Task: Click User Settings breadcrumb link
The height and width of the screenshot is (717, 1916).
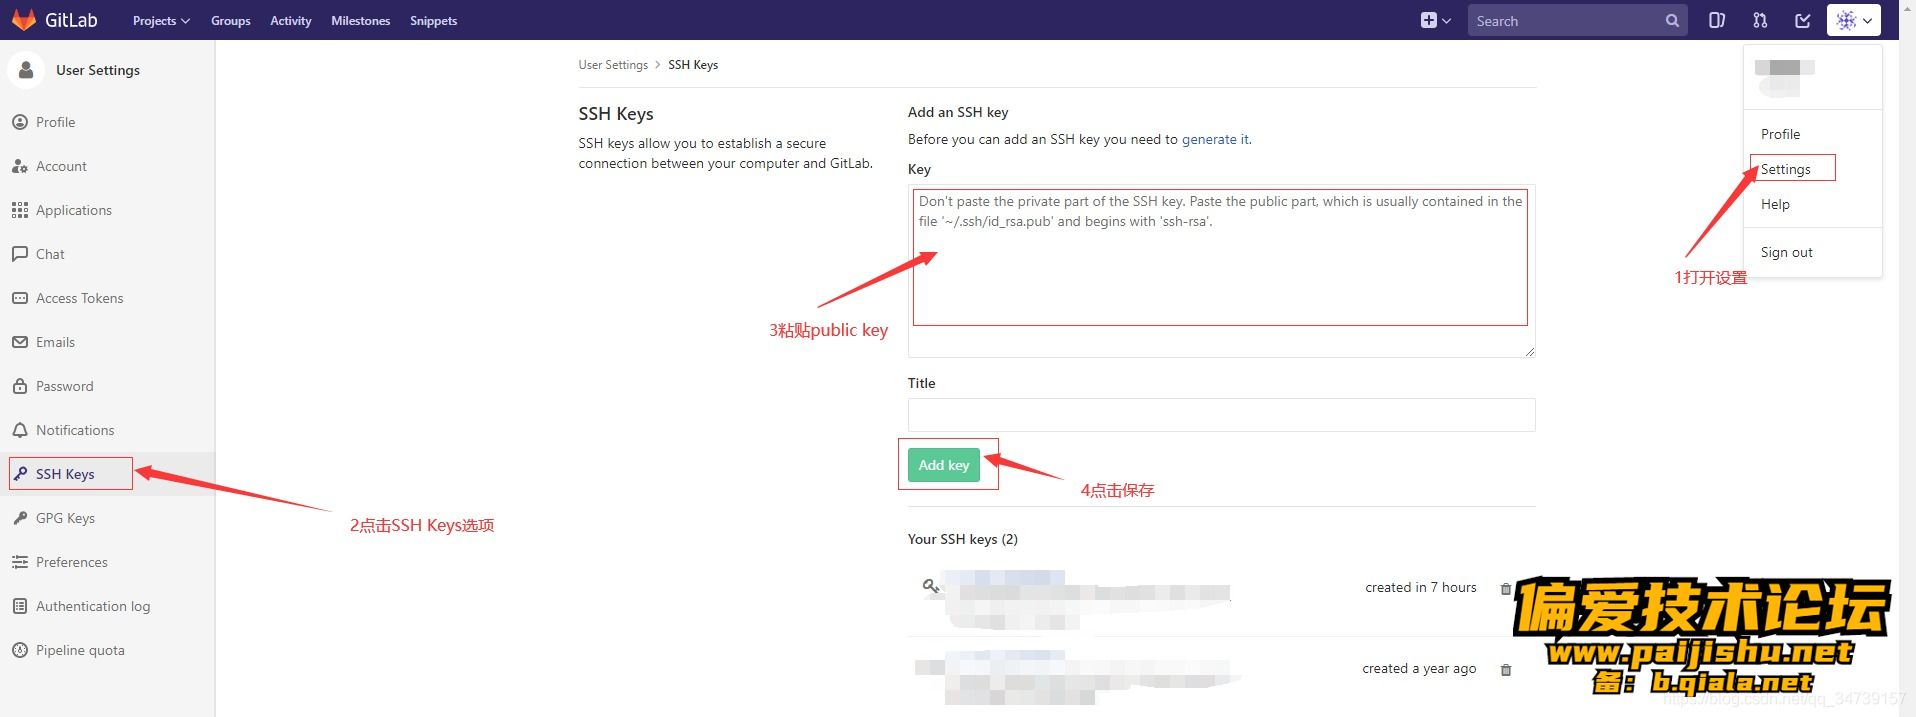Action: tap(613, 65)
